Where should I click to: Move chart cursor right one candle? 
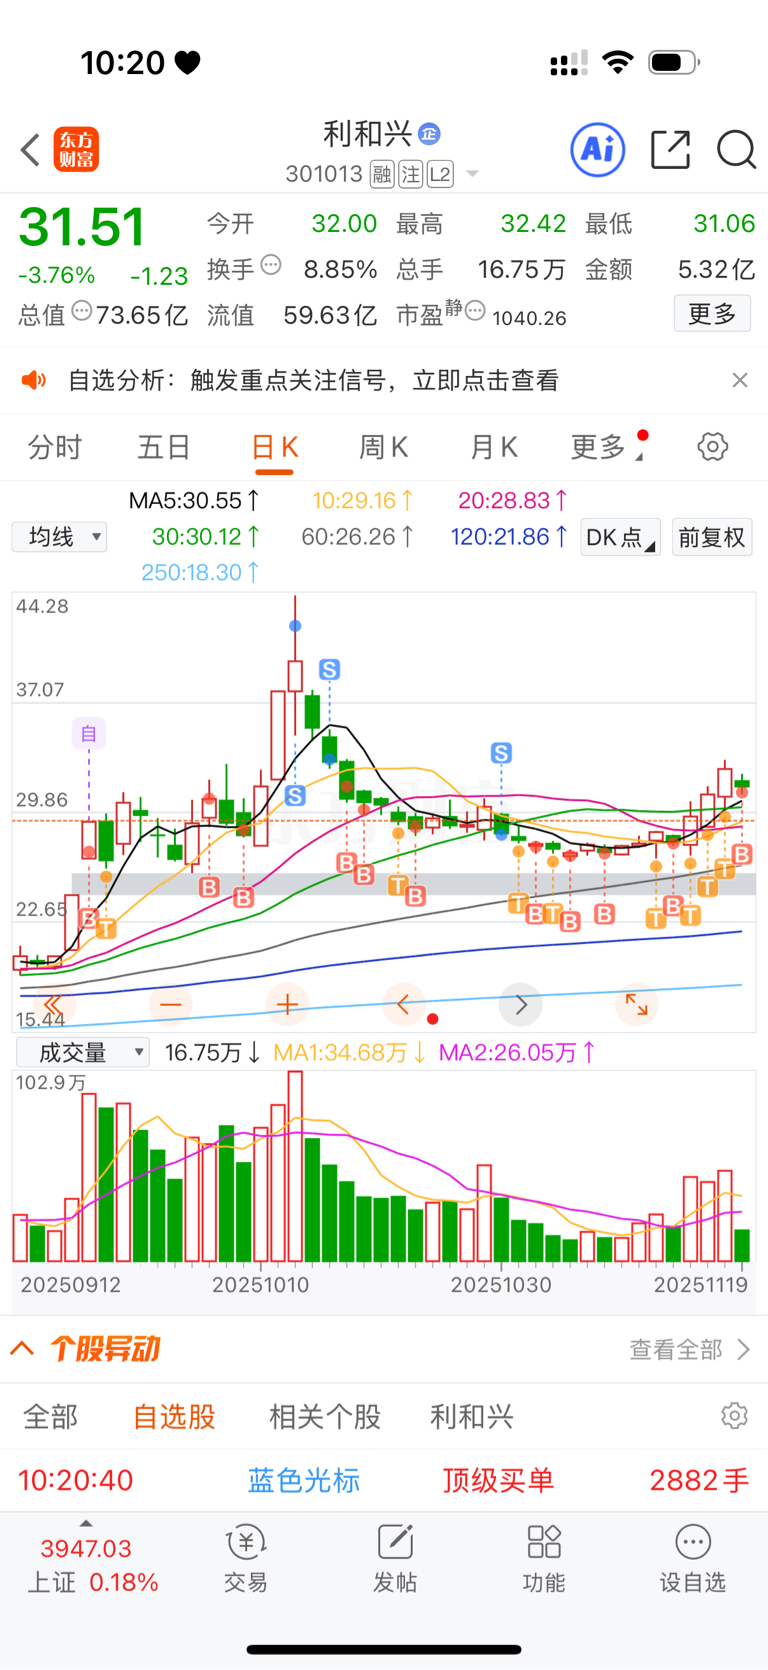coord(521,1004)
